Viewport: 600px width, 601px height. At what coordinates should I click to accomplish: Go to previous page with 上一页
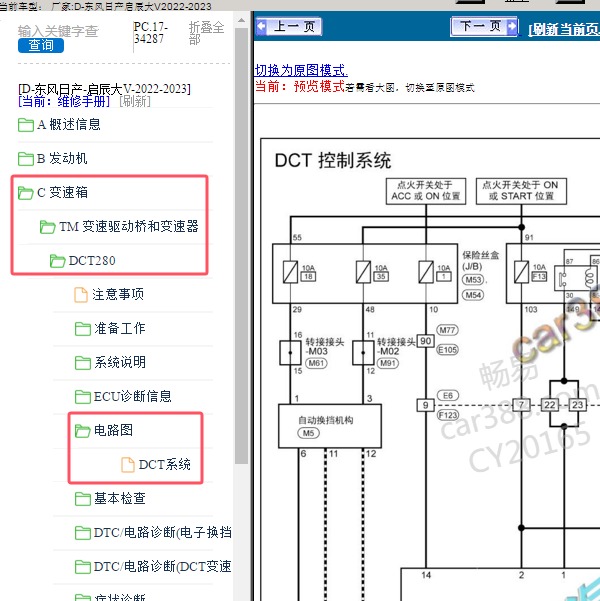pyautogui.click(x=289, y=26)
